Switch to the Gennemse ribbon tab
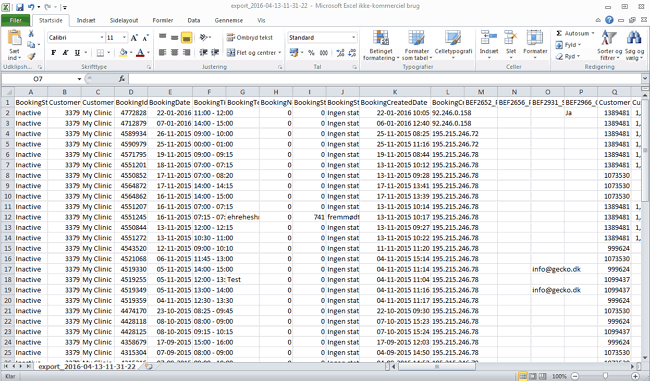This screenshot has height=381, width=650. tap(228, 20)
